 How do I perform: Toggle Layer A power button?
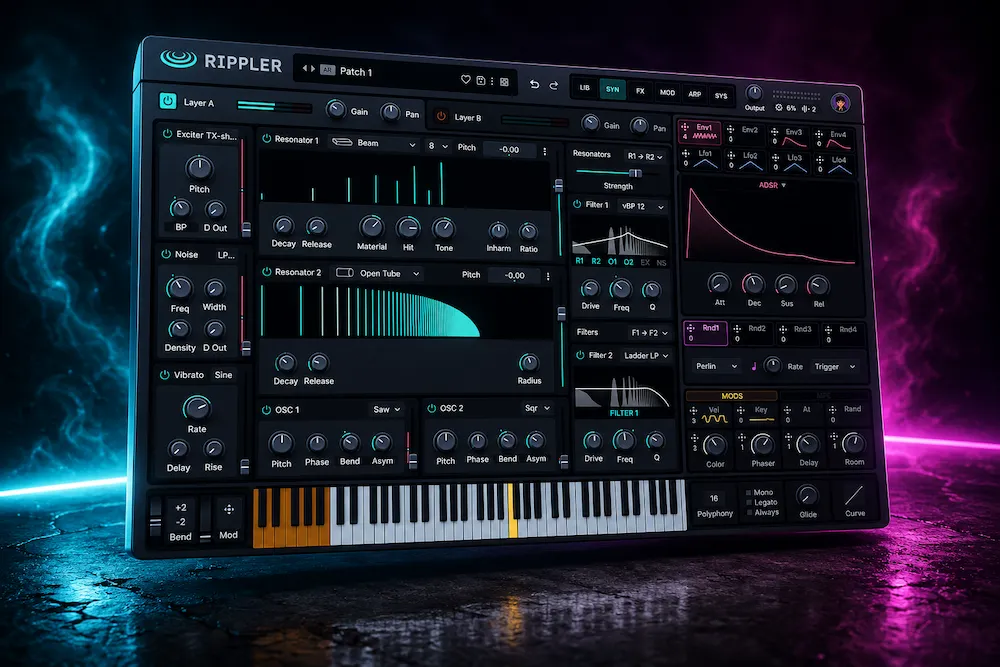pos(168,101)
